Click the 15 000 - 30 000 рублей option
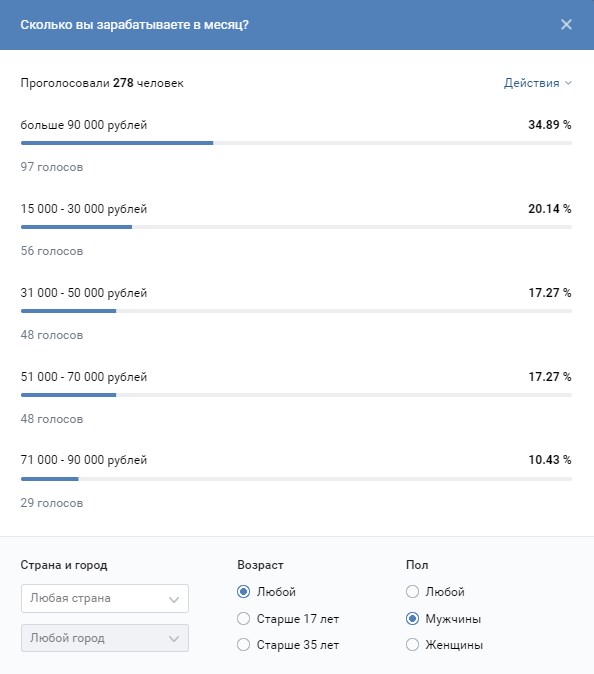 (x=84, y=209)
